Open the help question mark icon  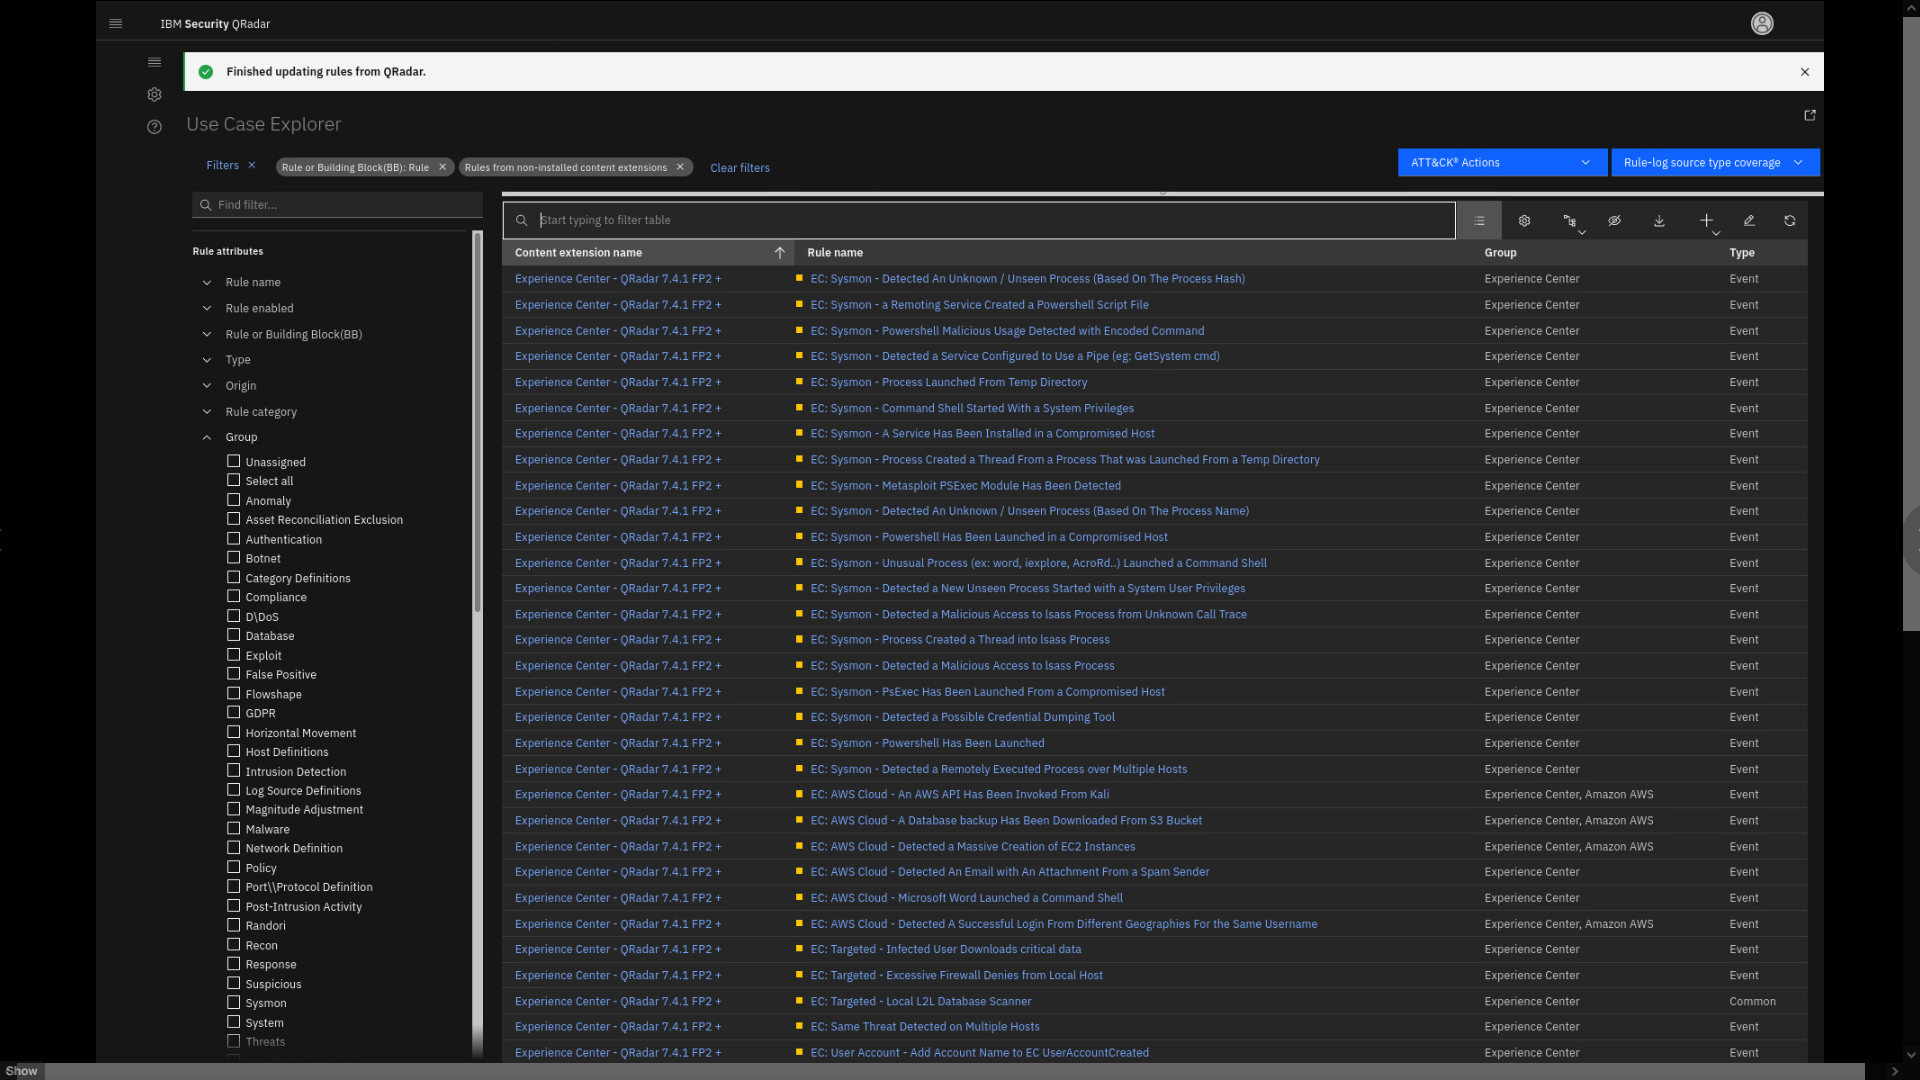coord(154,127)
